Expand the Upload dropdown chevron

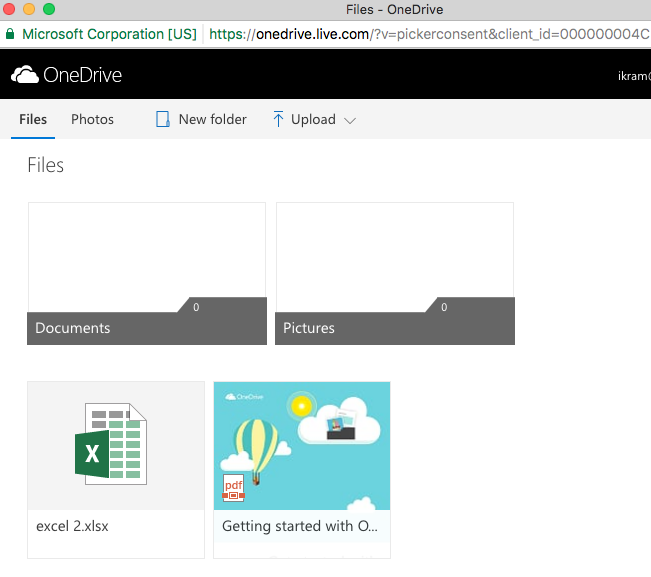click(350, 120)
